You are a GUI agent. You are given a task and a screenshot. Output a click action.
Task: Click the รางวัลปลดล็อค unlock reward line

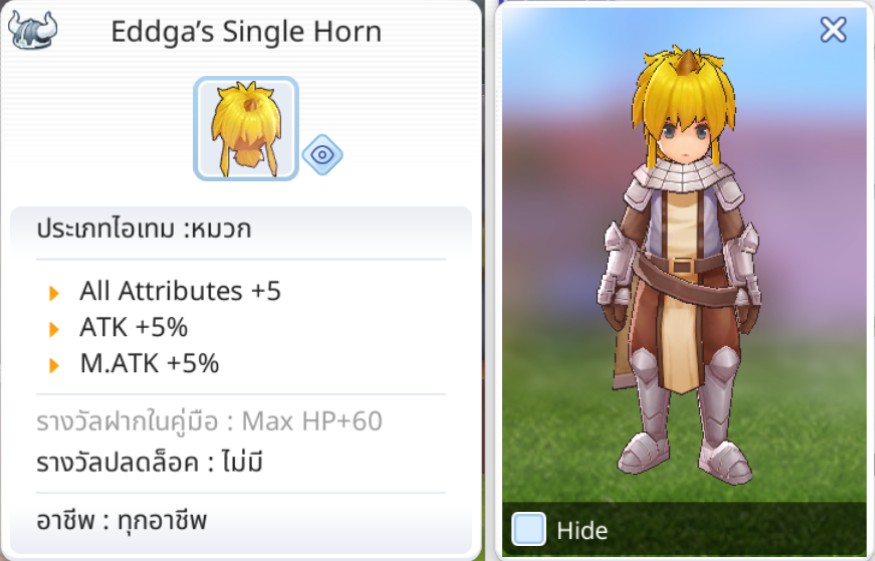pyautogui.click(x=149, y=463)
